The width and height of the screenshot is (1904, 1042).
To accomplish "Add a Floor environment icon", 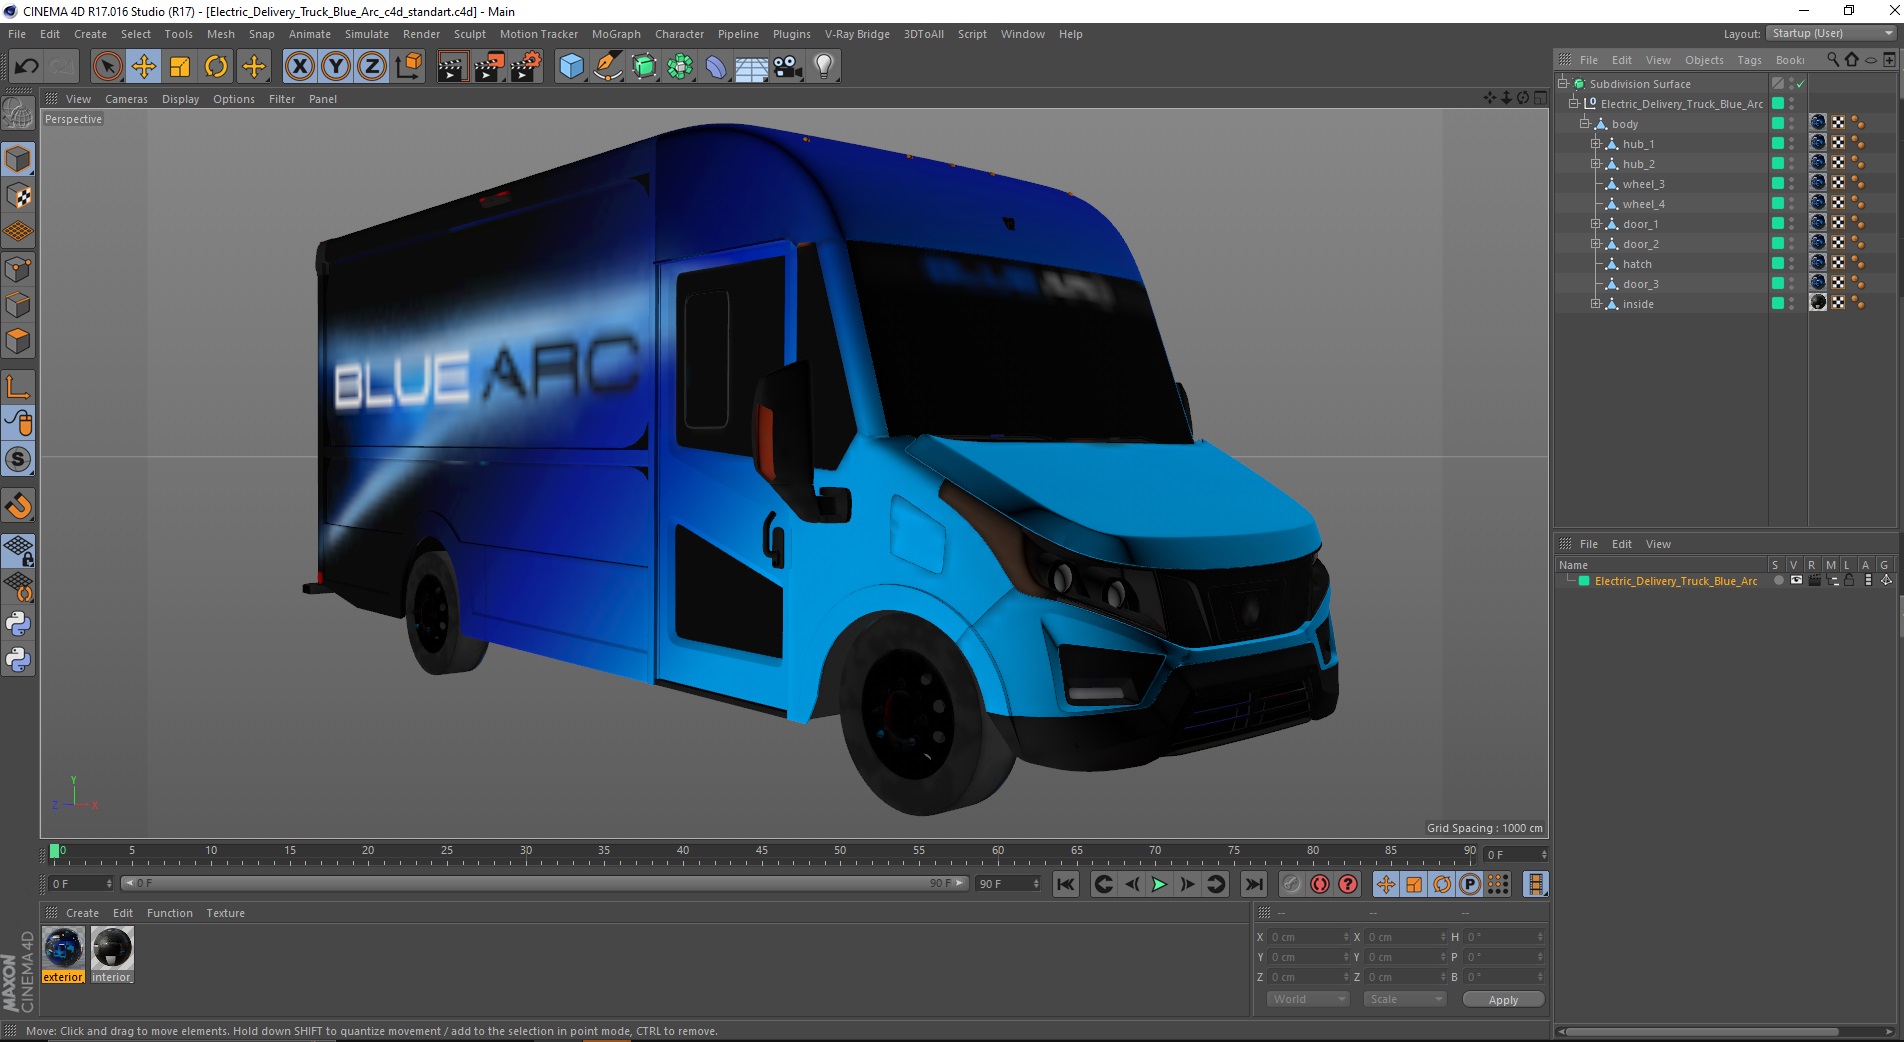I will click(752, 67).
